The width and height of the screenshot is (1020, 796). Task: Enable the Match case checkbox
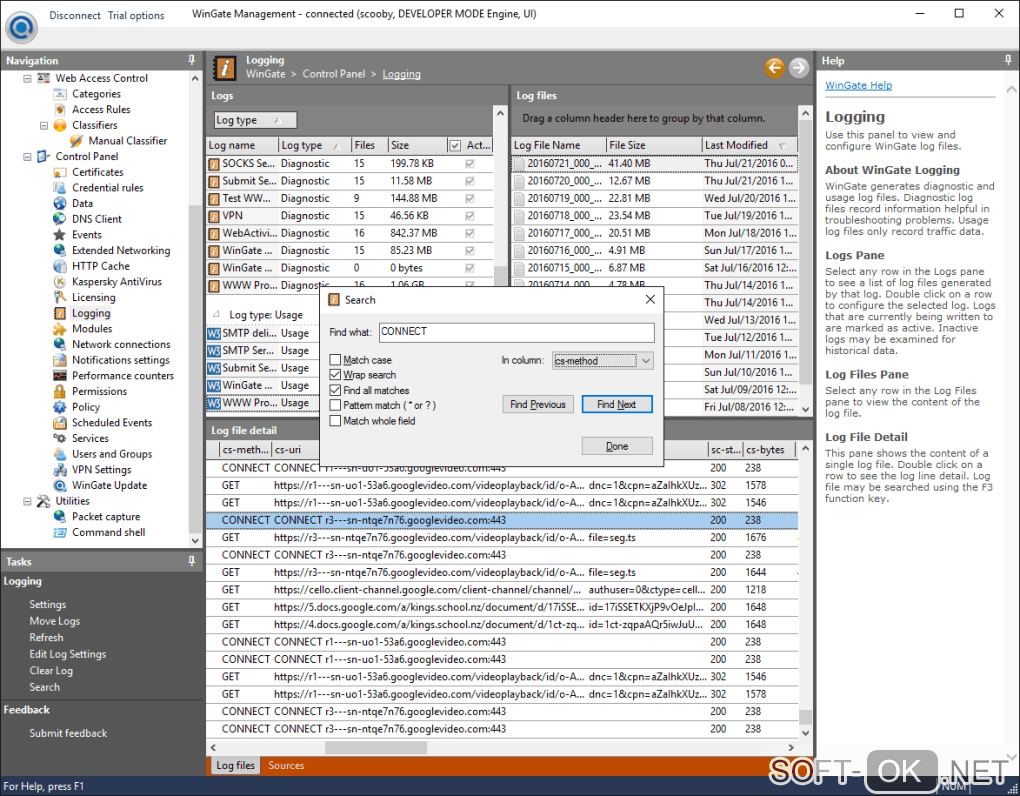point(335,360)
